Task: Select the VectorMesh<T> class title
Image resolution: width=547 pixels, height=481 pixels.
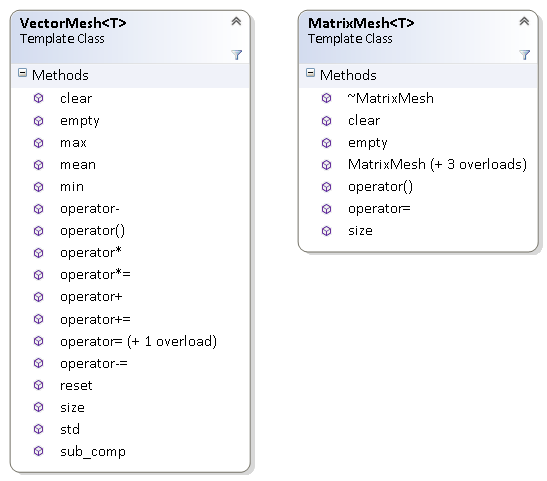Action: tap(73, 23)
